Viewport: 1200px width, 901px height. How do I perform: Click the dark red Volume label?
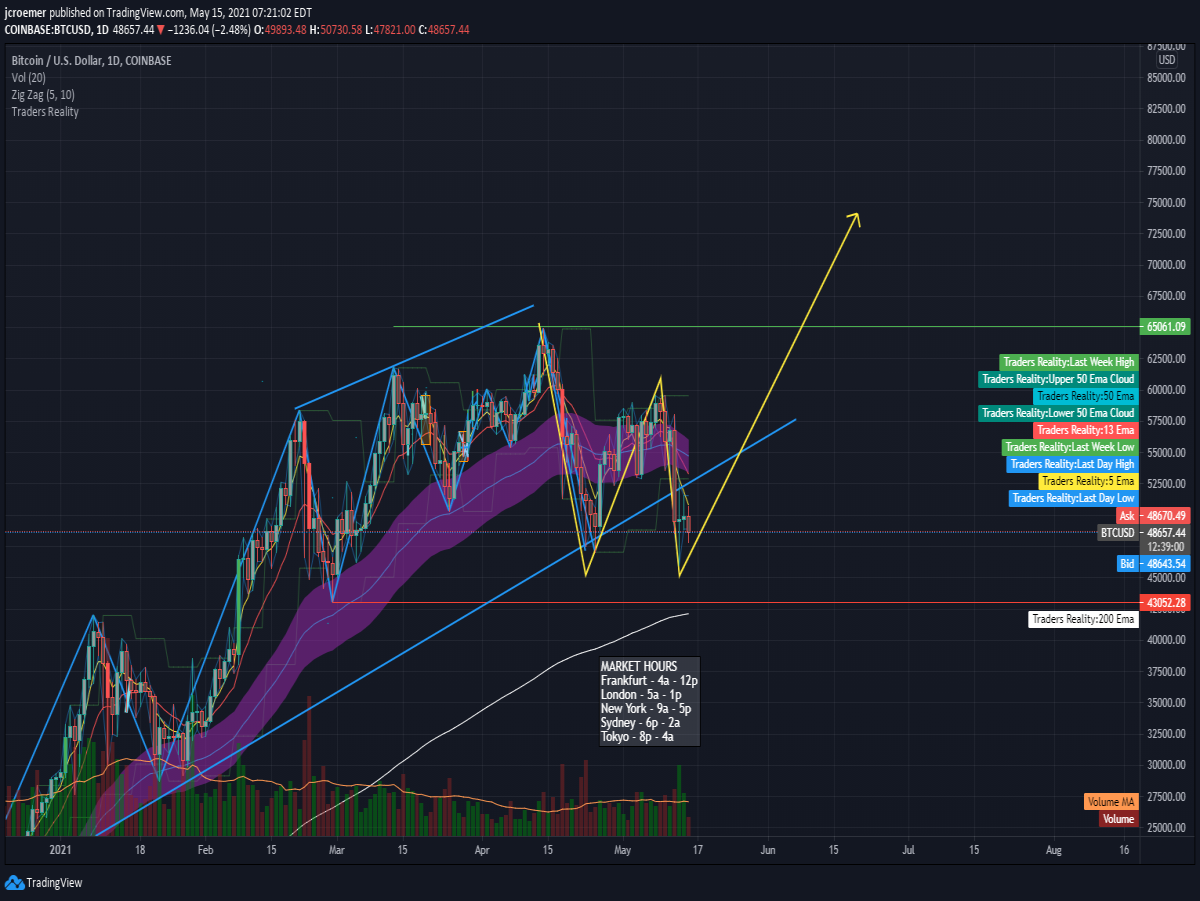[x=1119, y=819]
